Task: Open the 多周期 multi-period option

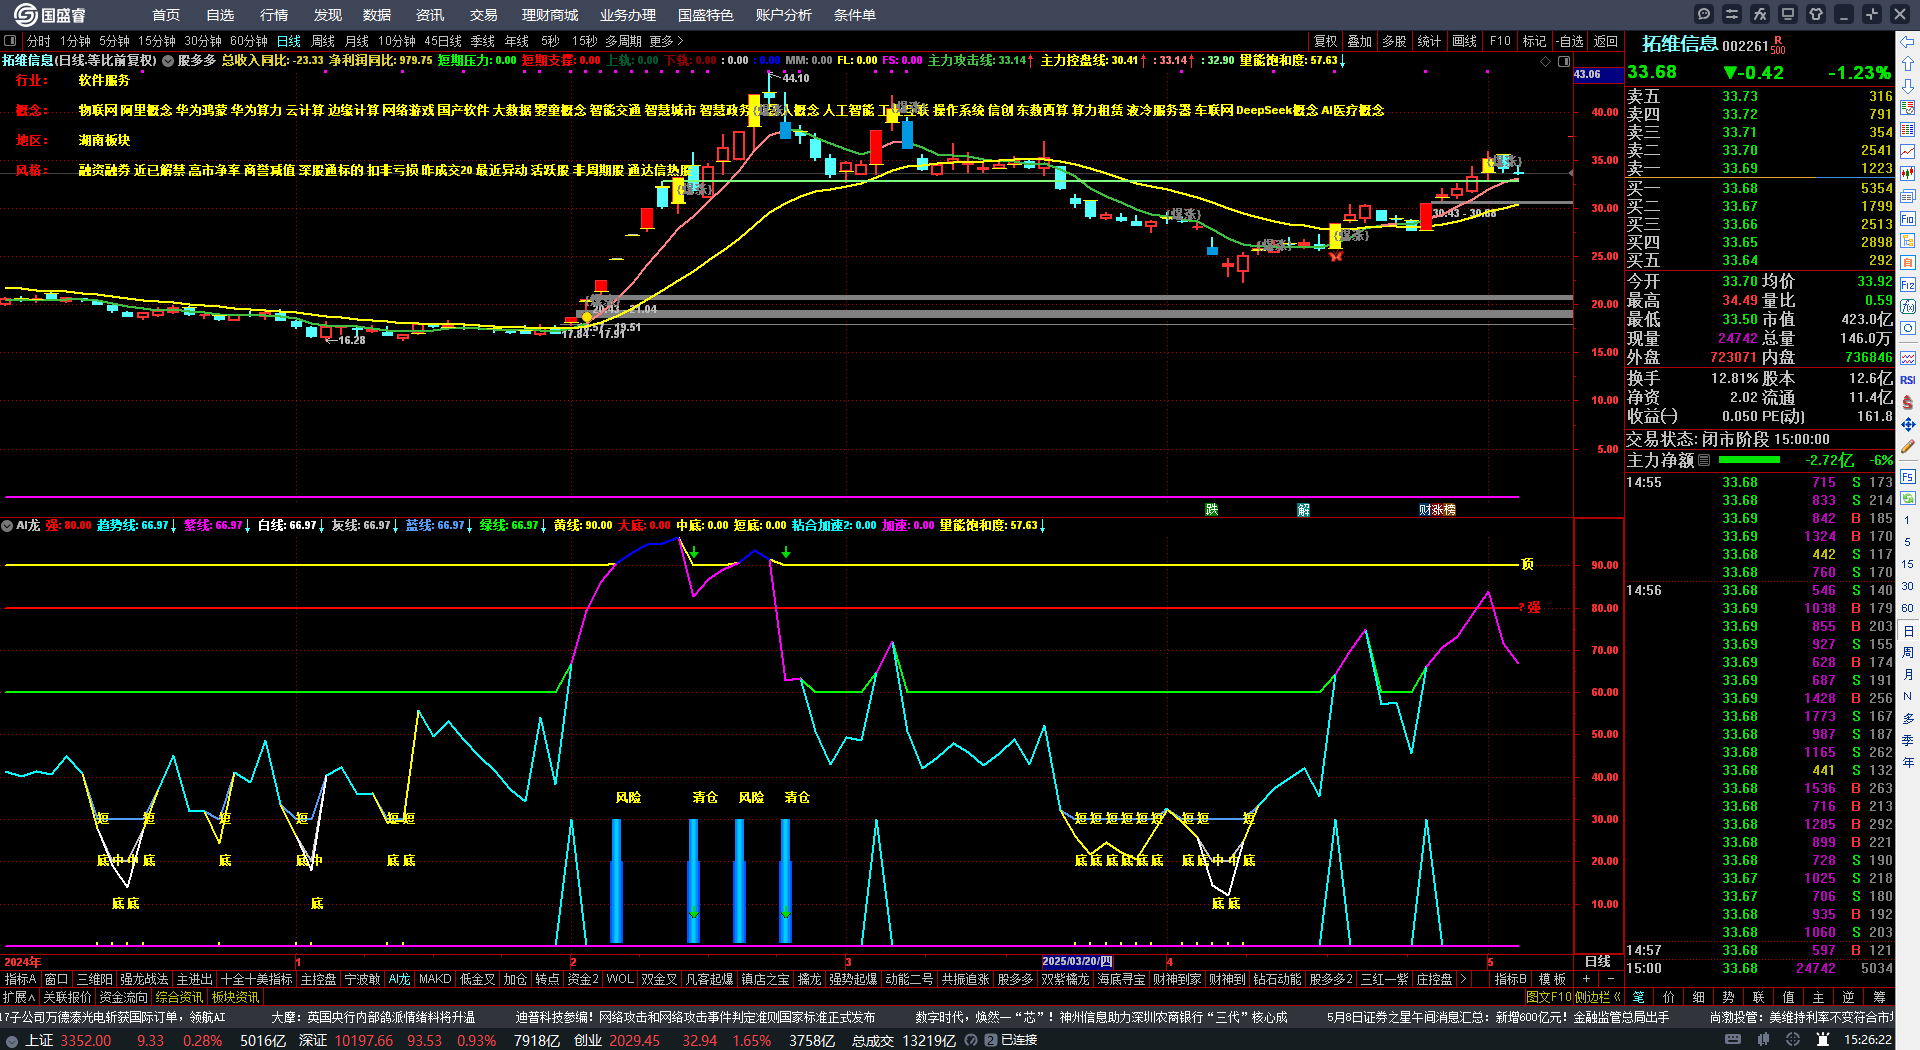Action: 623,41
